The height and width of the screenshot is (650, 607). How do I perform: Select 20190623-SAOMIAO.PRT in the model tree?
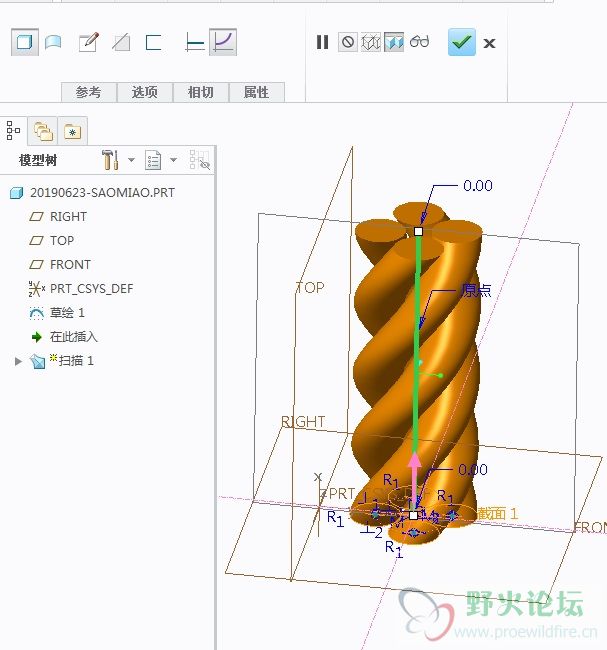(102, 193)
